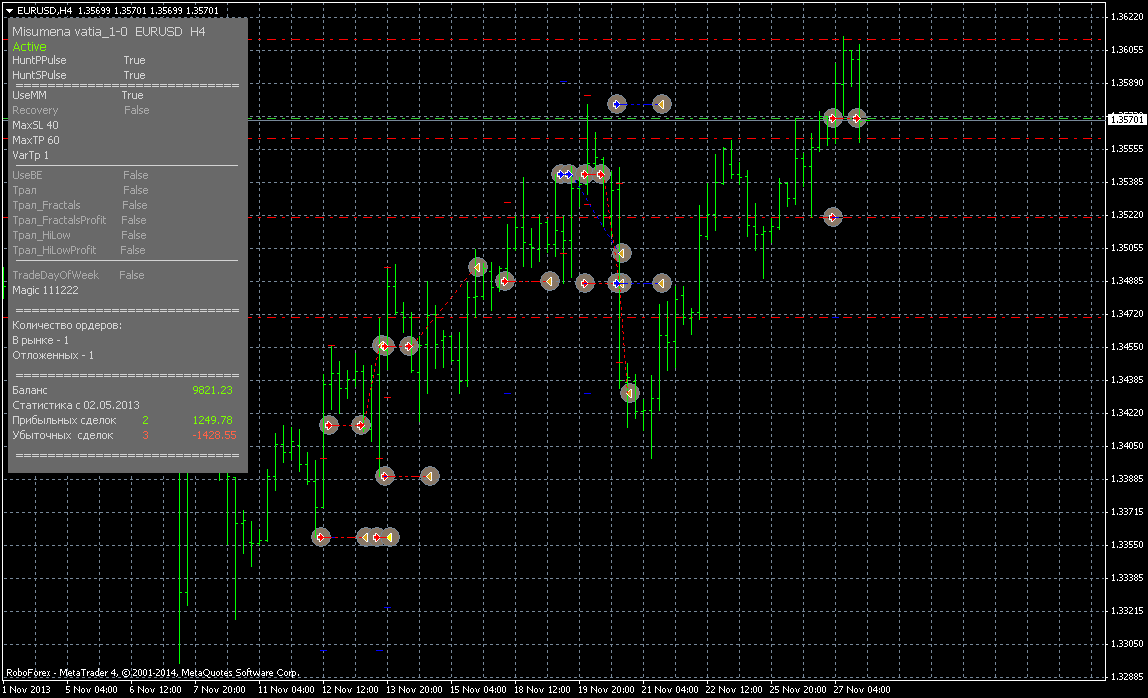Image resolution: width=1148 pixels, height=698 pixels.
Task: Click the HuntPPulse parameter label
Action: coord(40,60)
